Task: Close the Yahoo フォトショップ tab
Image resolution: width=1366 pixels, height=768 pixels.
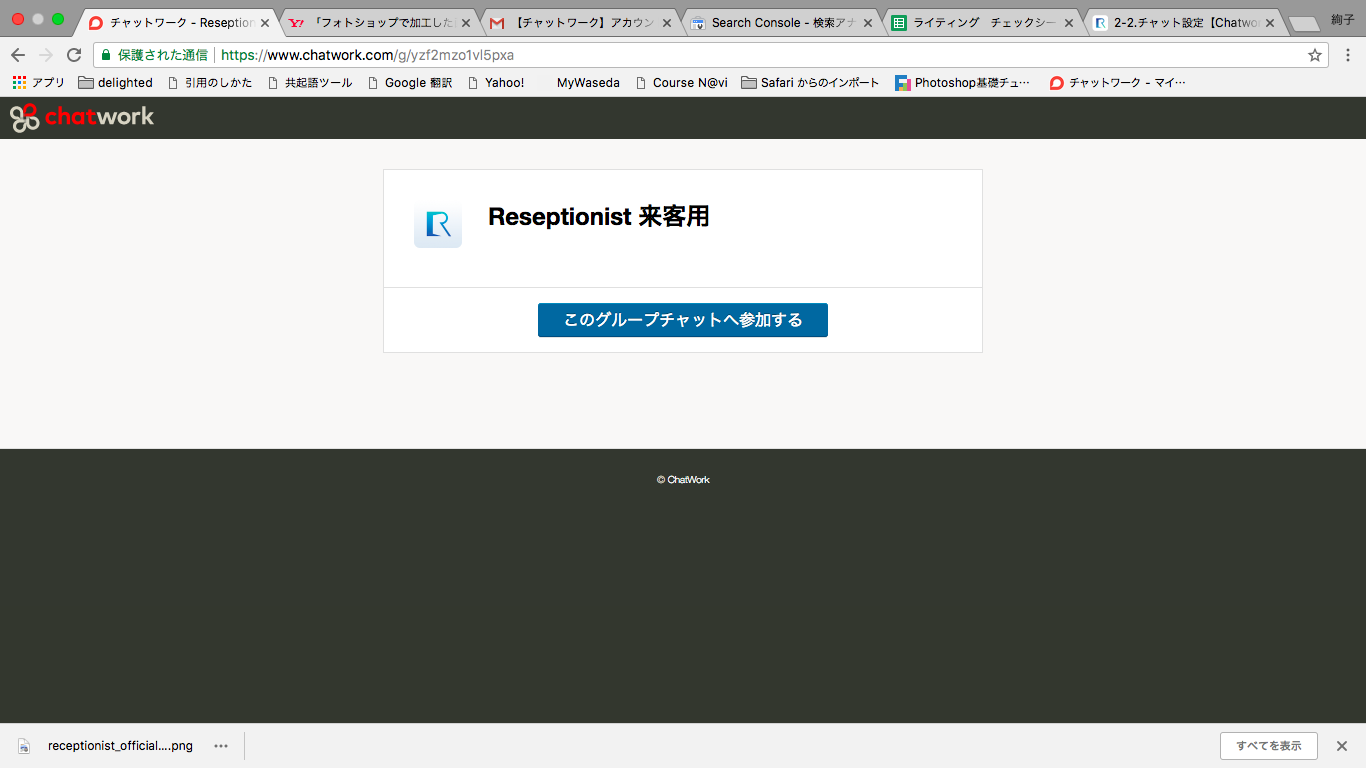Action: pos(466,23)
